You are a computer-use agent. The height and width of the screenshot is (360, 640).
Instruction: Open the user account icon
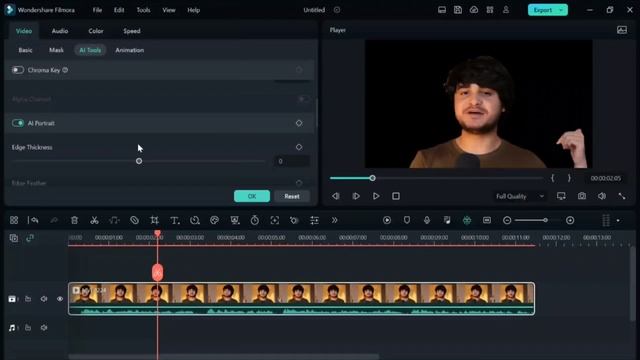(506, 10)
